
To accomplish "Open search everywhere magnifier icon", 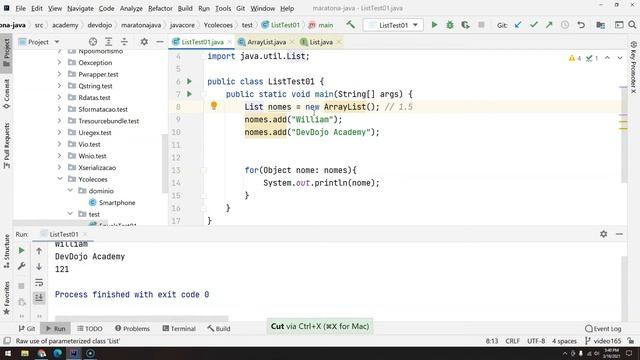I will pos(632,25).
